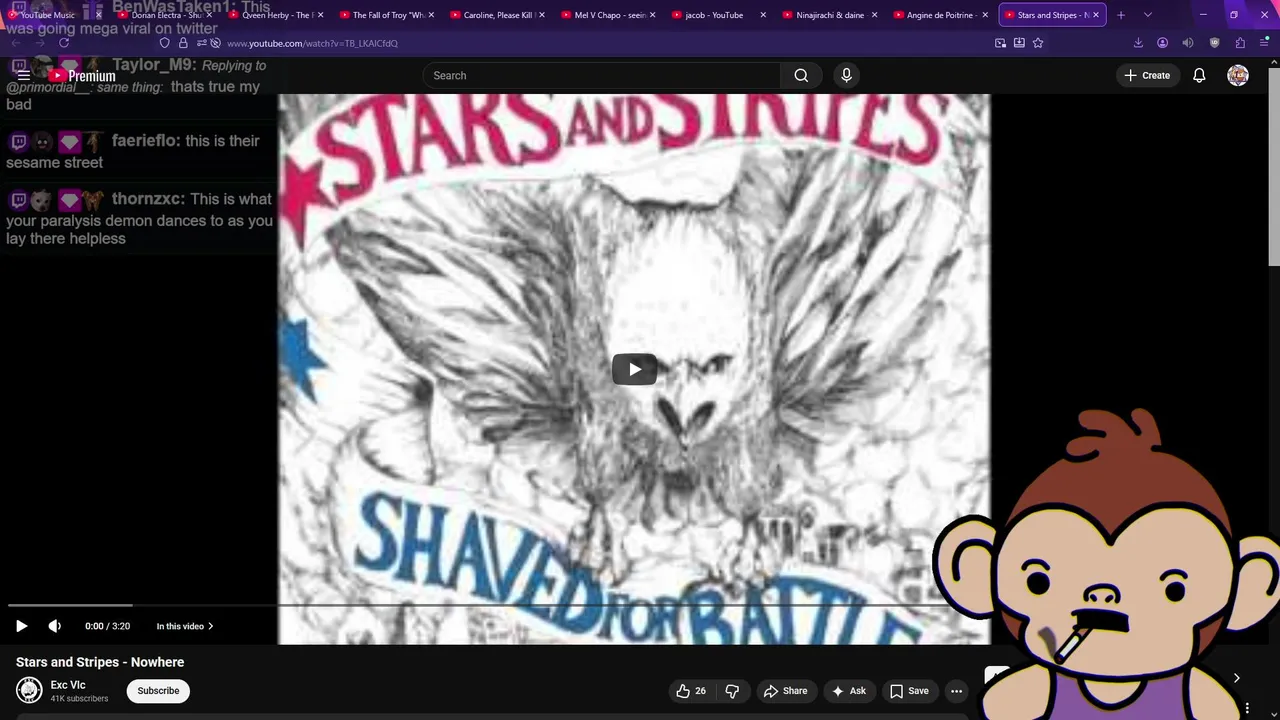This screenshot has width=1280, height=720.
Task: Like the video with thumbs up
Action: click(x=691, y=691)
